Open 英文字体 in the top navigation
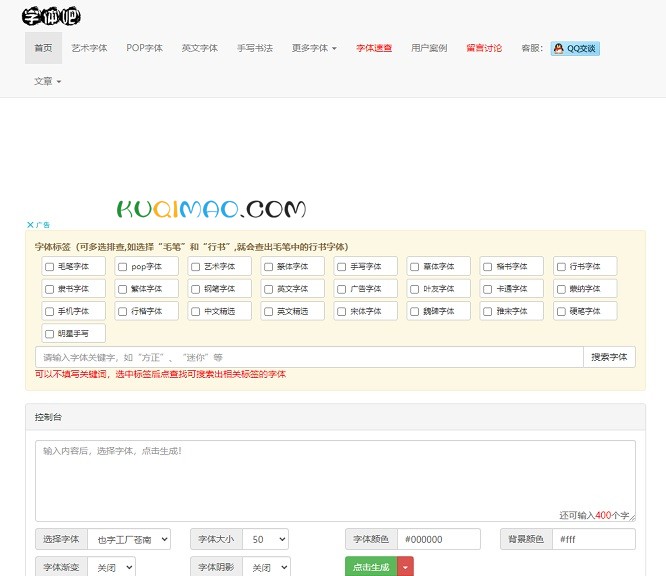This screenshot has height=576, width=666. tap(200, 48)
